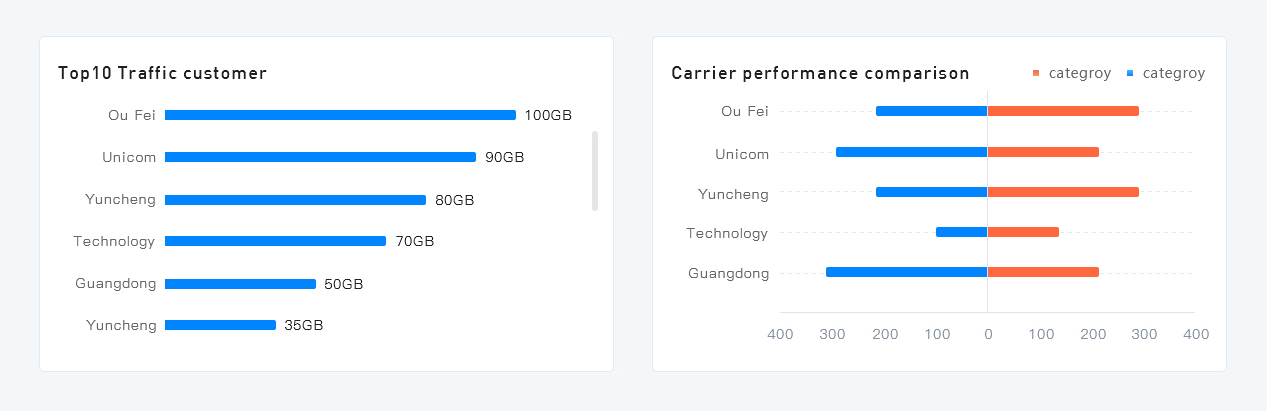The image size is (1267, 411).
Task: Click the Technology 70GB traffic bar
Action: pos(275,241)
